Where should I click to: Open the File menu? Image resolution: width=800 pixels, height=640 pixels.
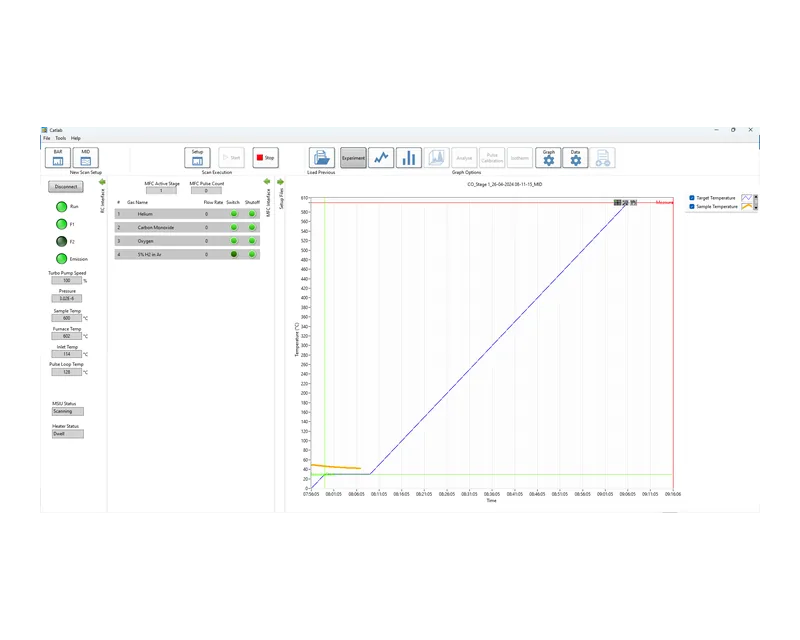coord(46,138)
